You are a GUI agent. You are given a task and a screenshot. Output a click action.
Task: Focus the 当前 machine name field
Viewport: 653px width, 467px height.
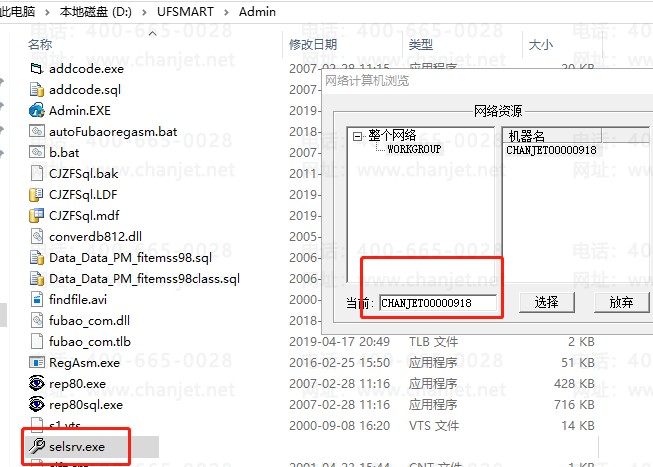click(x=438, y=303)
